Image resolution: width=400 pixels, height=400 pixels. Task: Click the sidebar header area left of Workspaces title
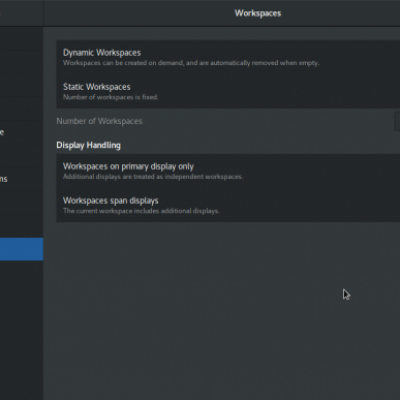pyautogui.click(x=21, y=13)
